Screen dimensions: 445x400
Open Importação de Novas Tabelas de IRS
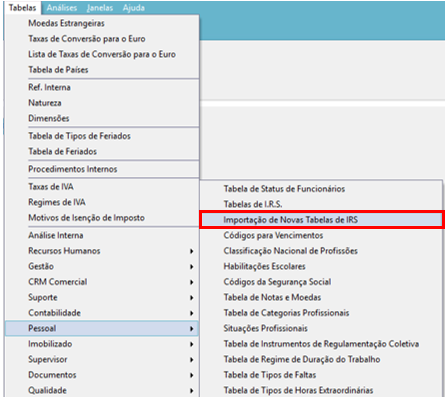point(321,220)
